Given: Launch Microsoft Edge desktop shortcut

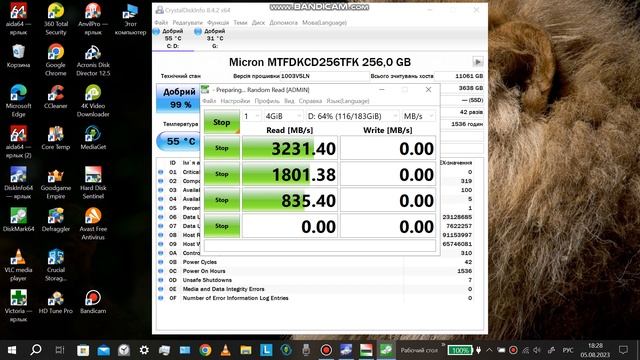Looking at the screenshot, I should coord(18,101).
